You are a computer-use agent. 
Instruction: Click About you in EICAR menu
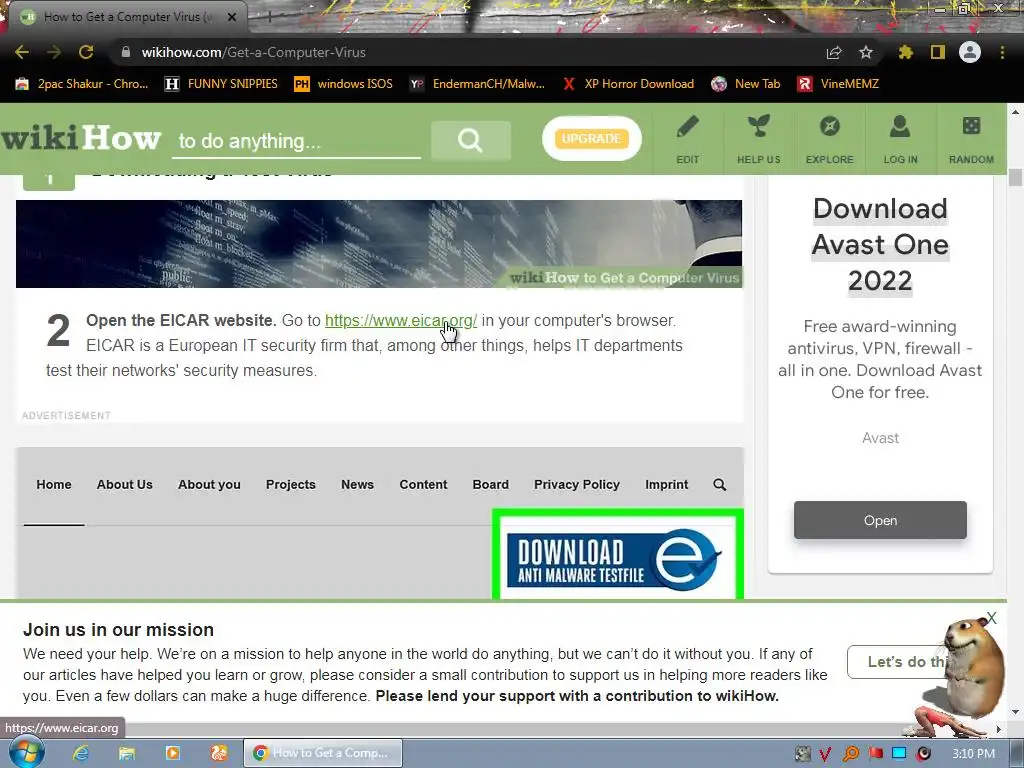(x=209, y=485)
